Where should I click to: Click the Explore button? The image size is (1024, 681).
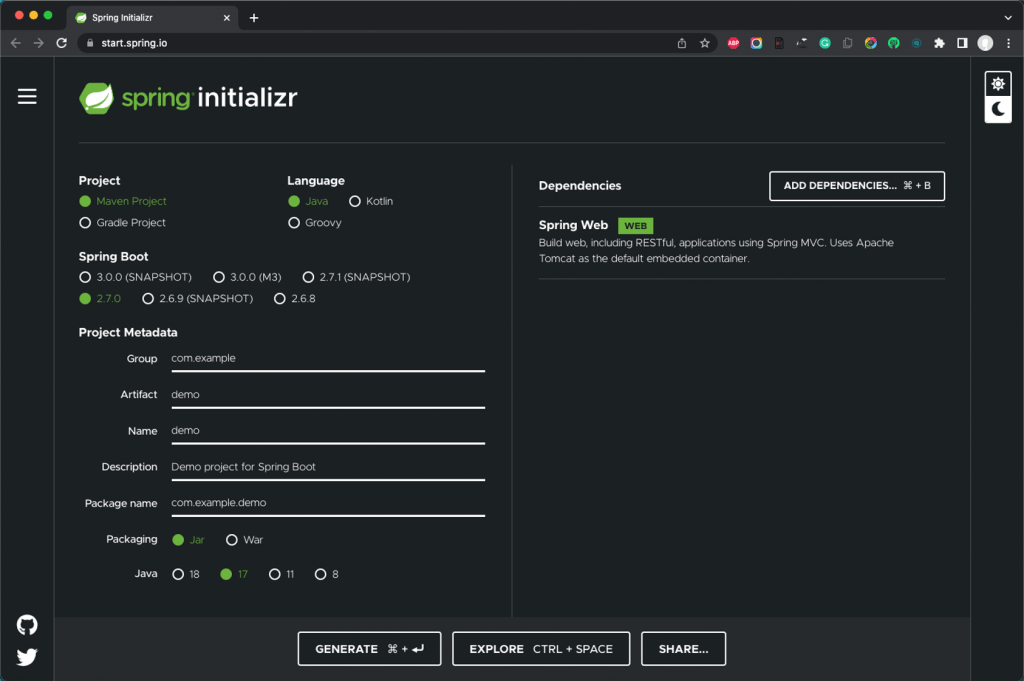click(x=541, y=649)
